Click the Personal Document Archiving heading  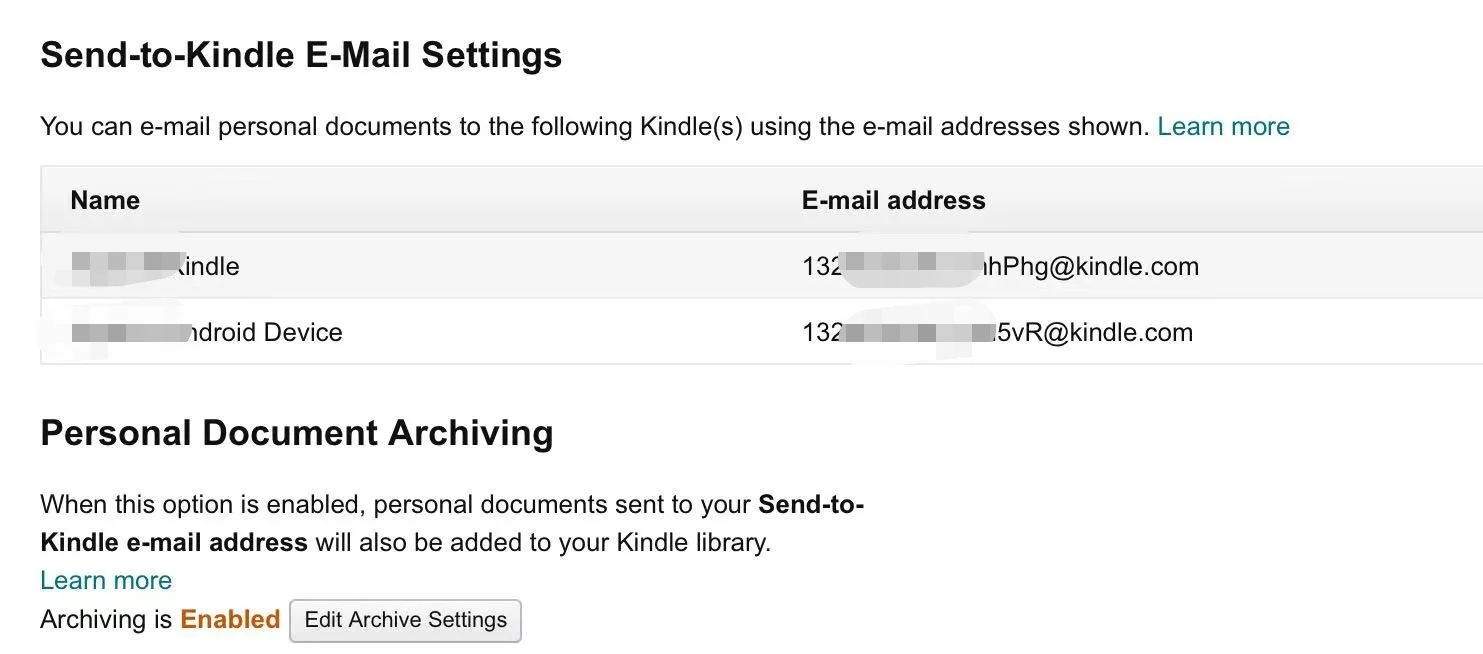pyautogui.click(x=296, y=433)
